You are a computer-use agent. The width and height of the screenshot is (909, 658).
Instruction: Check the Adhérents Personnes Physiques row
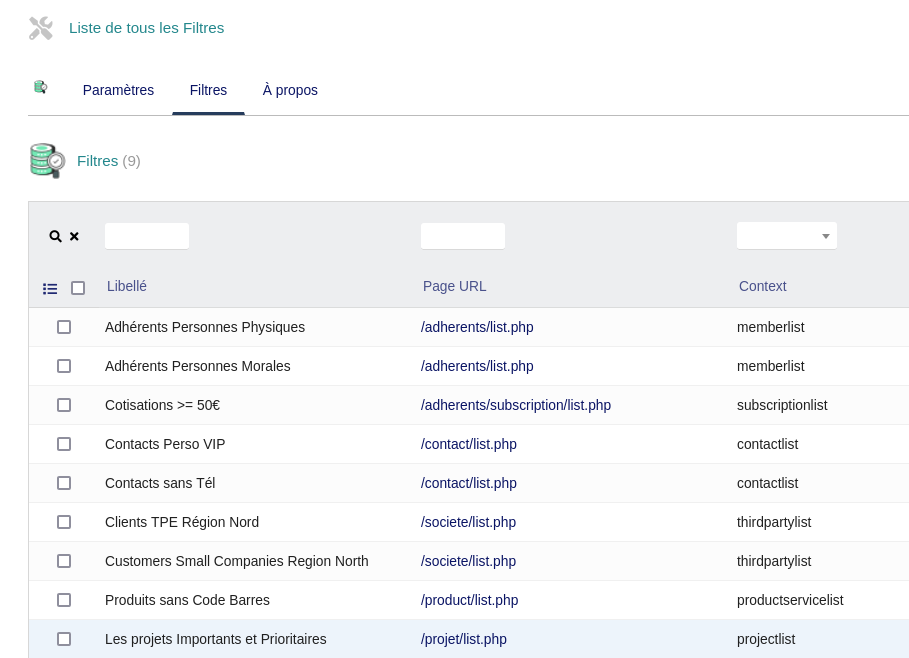[64, 327]
